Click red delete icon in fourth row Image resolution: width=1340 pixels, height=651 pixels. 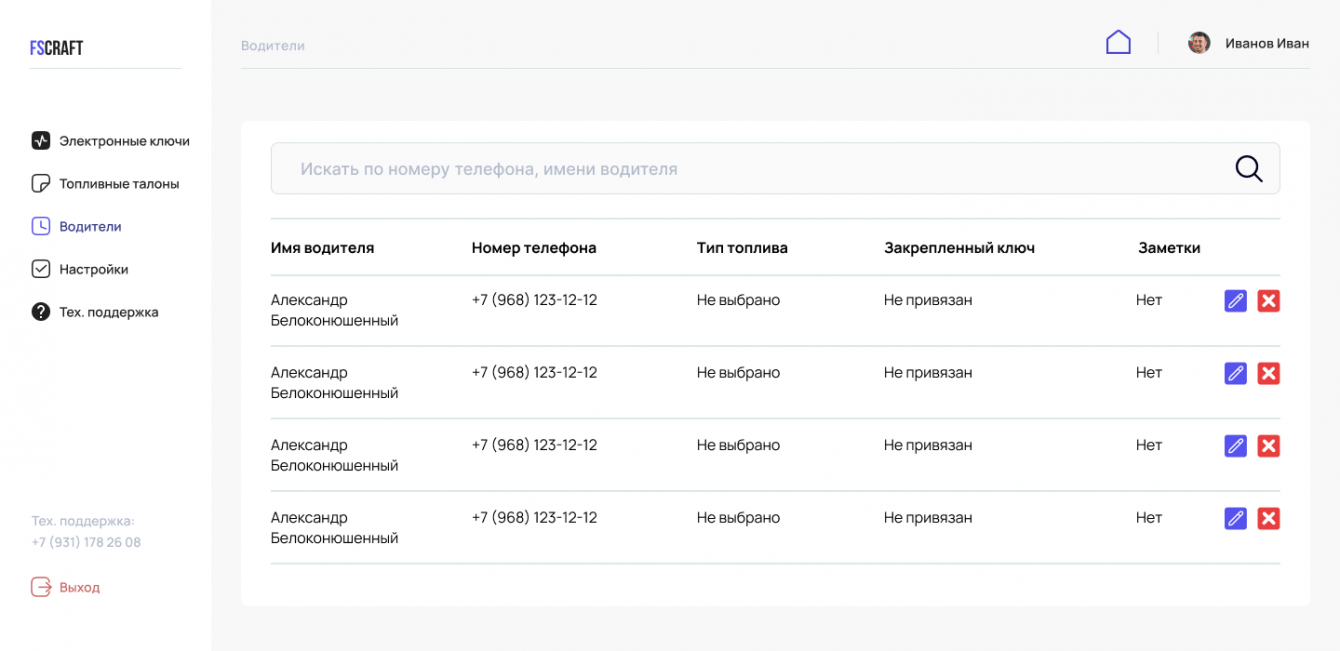1268,518
